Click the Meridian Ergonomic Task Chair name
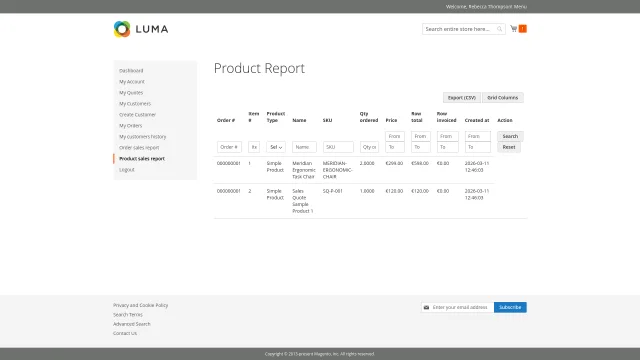The height and width of the screenshot is (360, 640). [304, 170]
